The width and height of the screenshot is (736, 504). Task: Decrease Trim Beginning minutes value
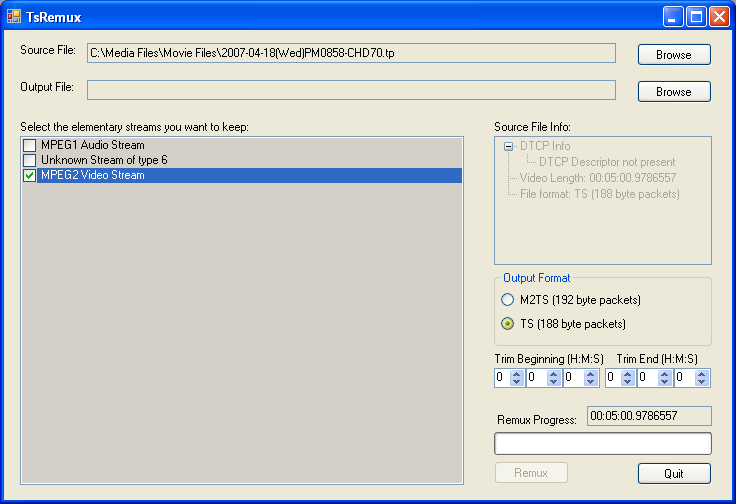[x=553, y=382]
